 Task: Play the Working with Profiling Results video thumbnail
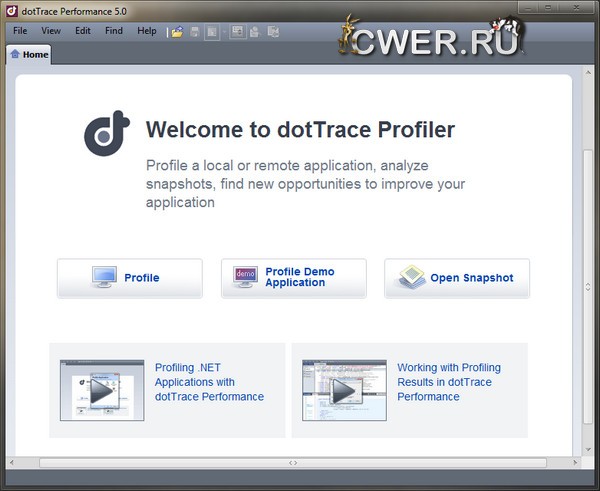click(343, 390)
